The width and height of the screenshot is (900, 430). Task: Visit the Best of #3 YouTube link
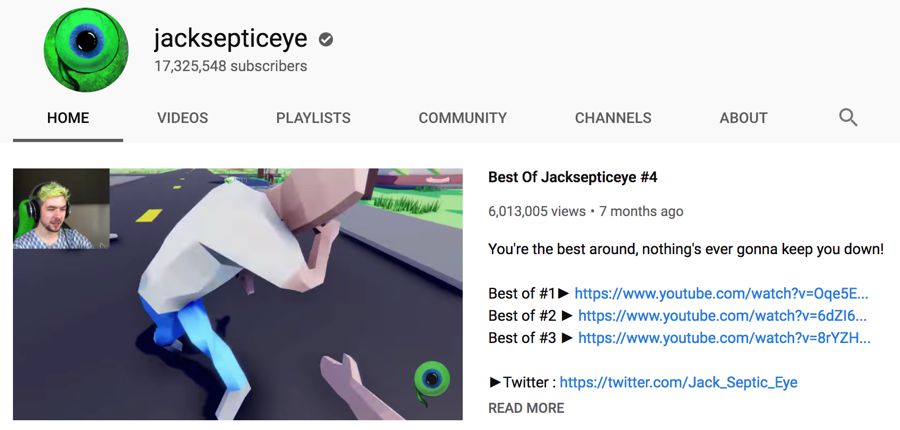tap(724, 338)
